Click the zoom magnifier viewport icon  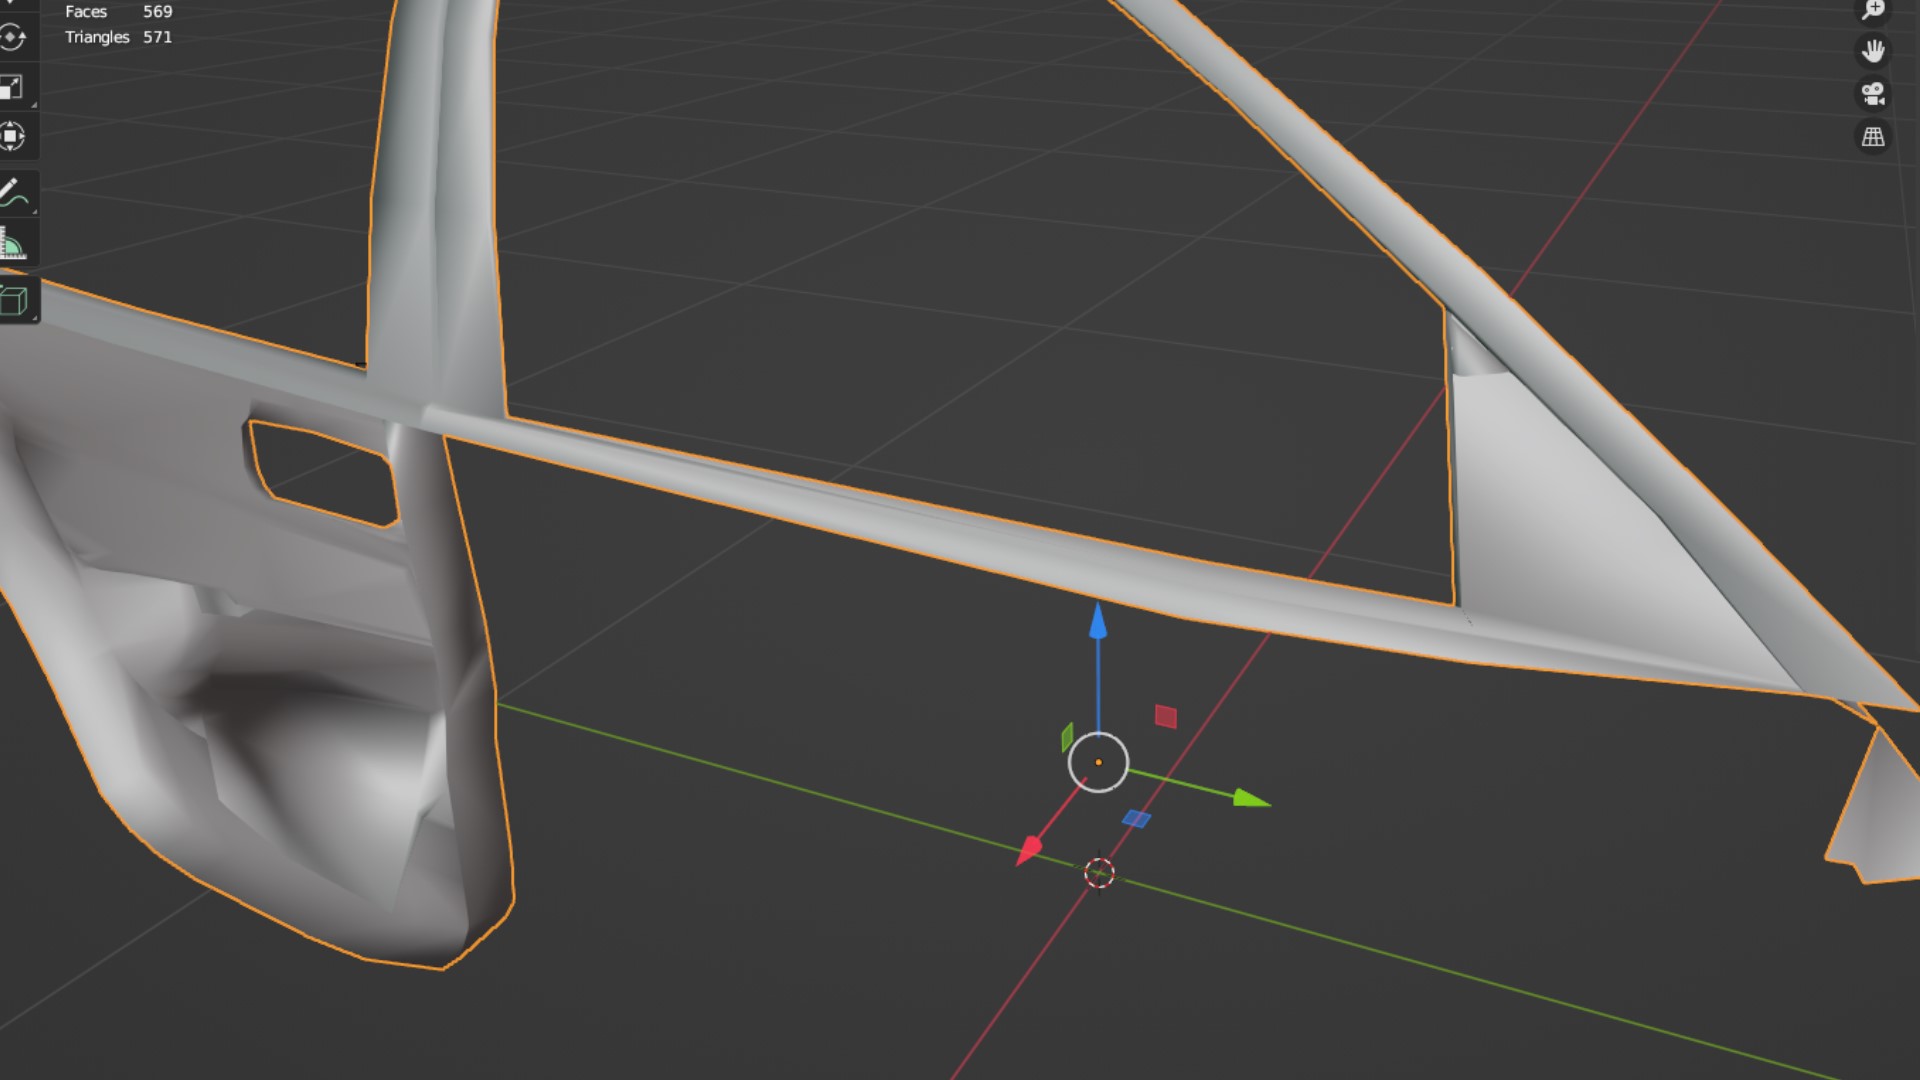click(x=1872, y=10)
